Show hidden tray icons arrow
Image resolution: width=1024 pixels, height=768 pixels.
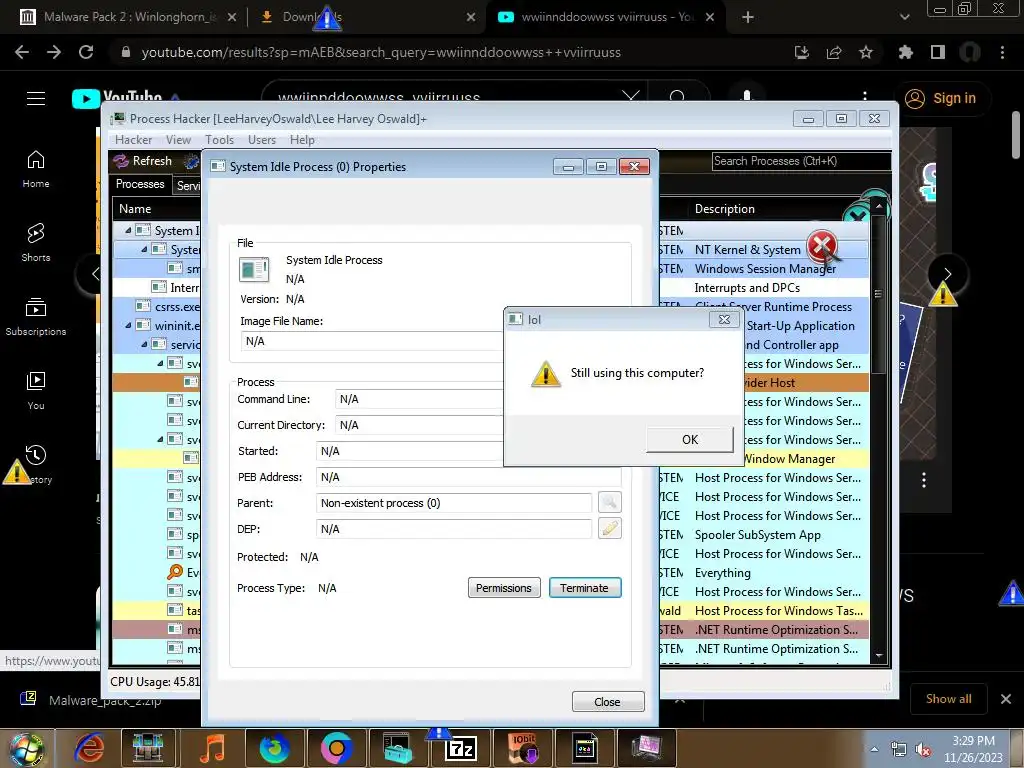[874, 750]
